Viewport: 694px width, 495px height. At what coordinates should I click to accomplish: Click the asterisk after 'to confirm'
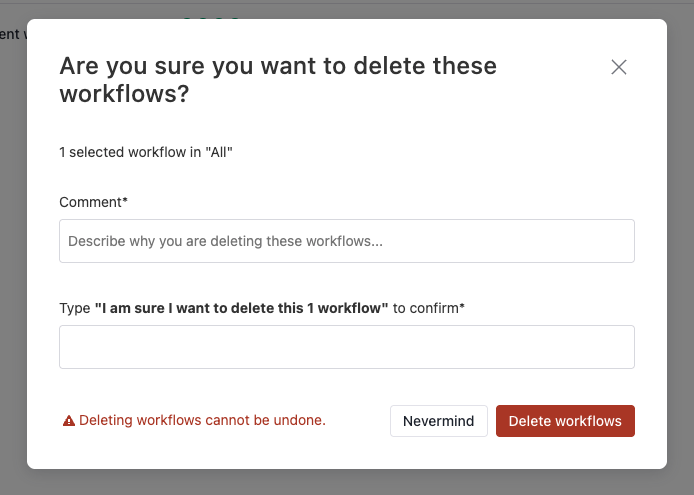click(462, 306)
